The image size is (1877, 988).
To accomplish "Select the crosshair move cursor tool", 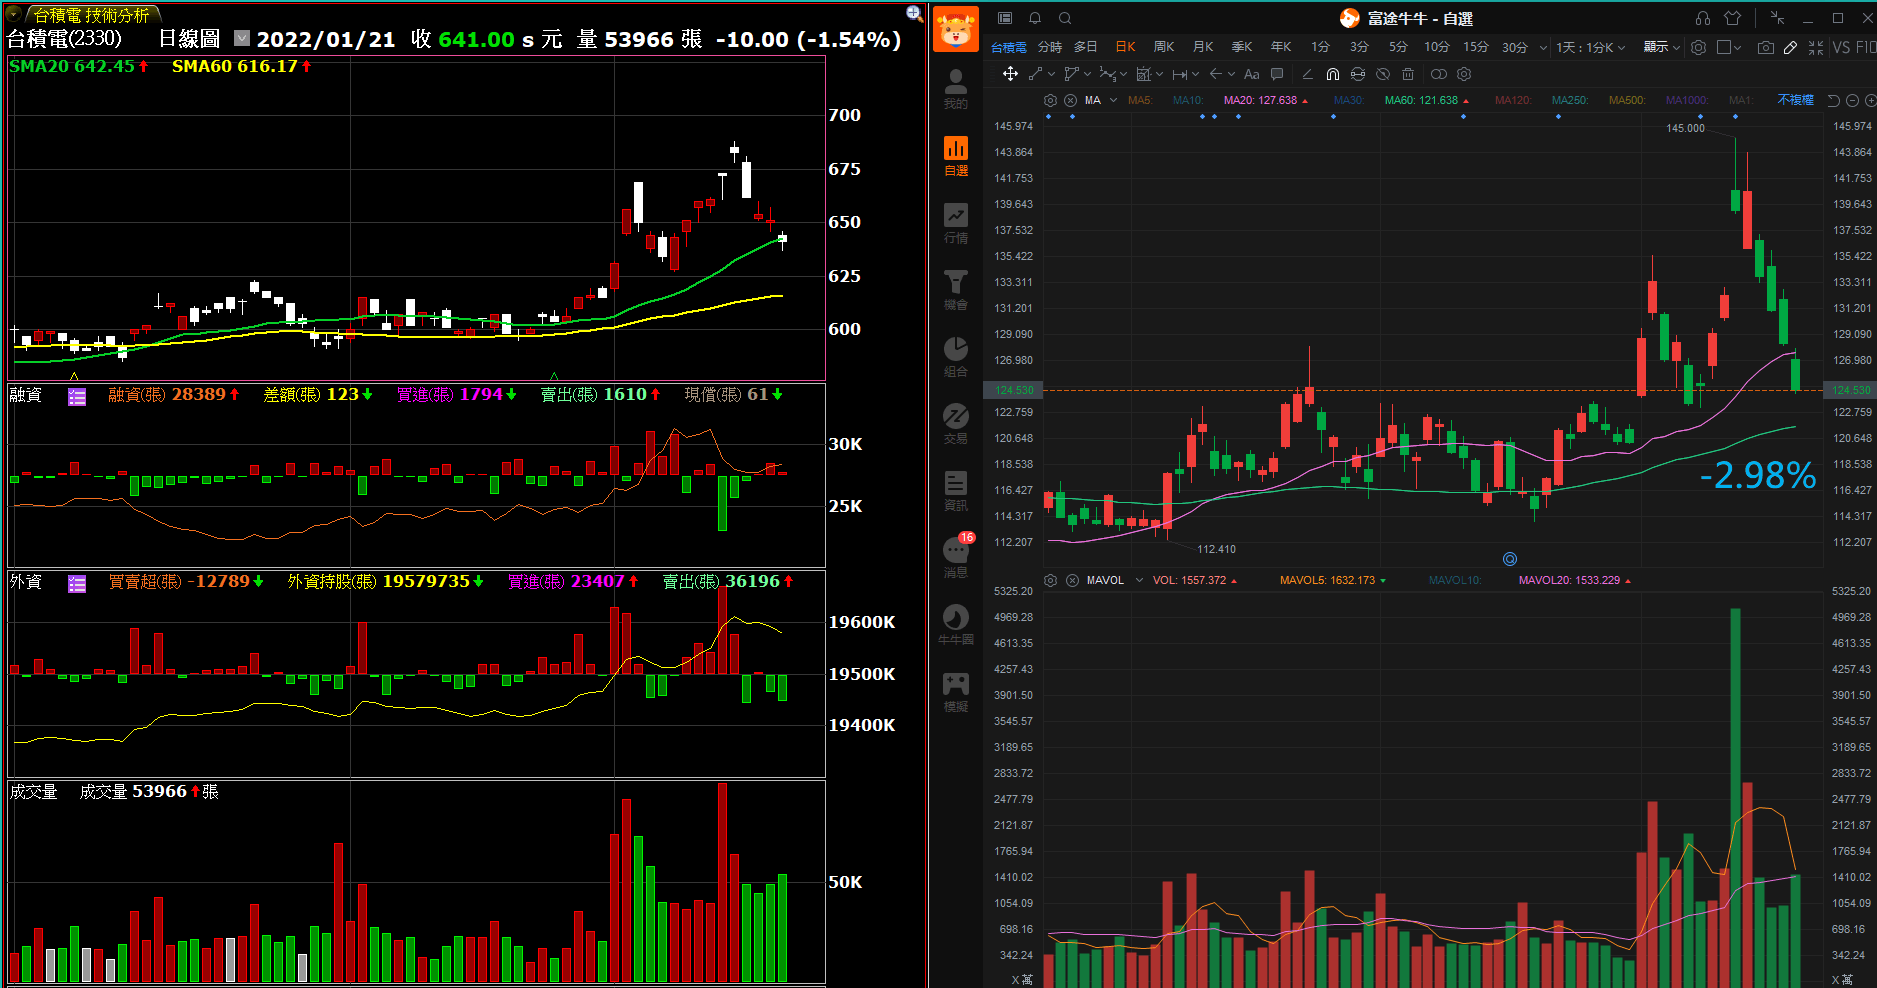I will tap(1010, 74).
